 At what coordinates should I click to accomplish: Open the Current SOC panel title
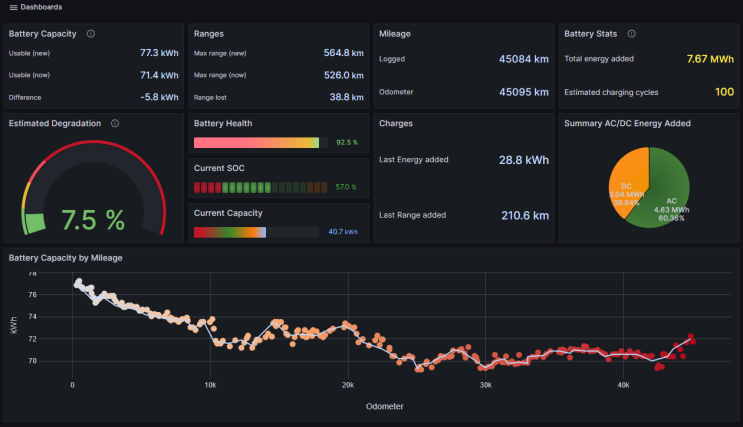[219, 168]
